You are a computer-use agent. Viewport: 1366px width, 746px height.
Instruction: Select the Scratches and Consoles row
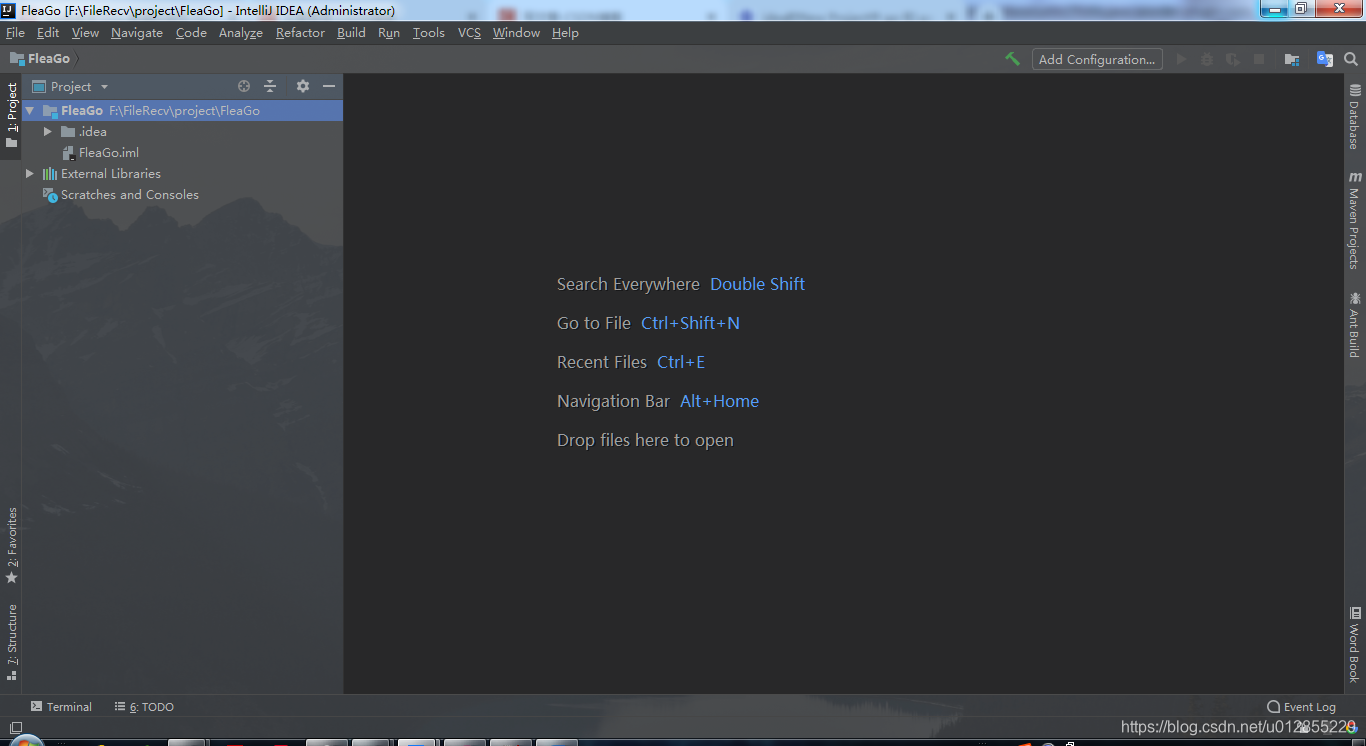pyautogui.click(x=182, y=195)
